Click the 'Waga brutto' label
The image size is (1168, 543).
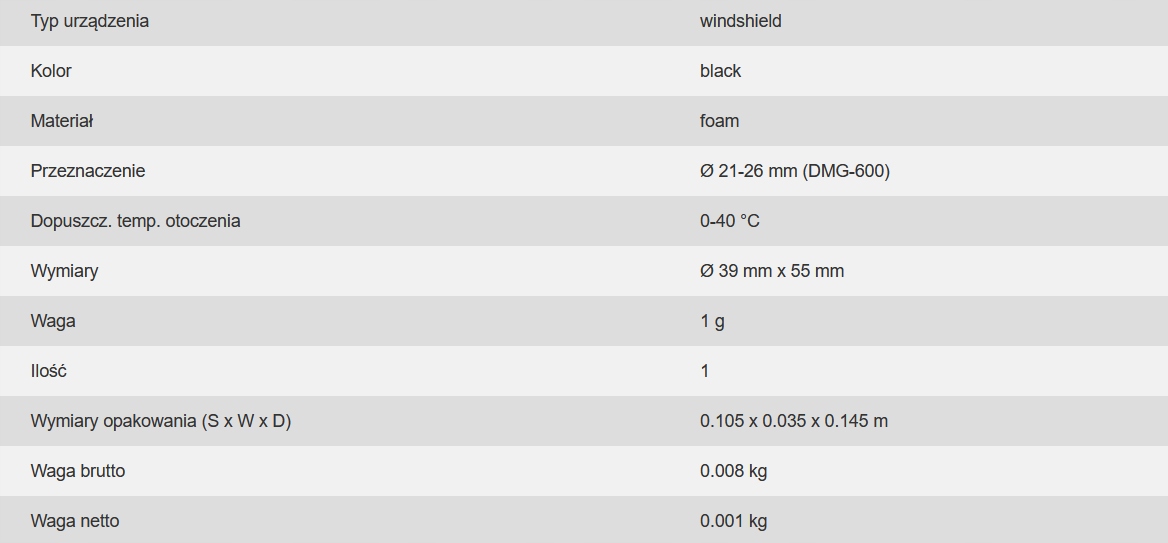(78, 471)
